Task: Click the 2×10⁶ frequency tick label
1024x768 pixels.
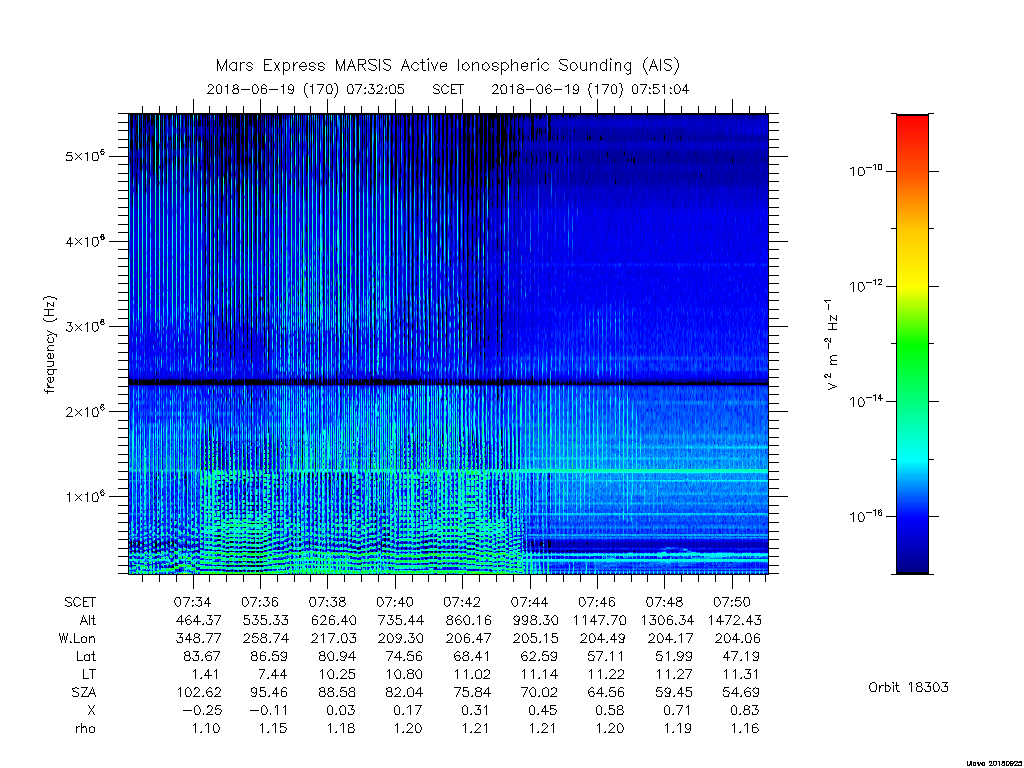Action: [x=85, y=411]
